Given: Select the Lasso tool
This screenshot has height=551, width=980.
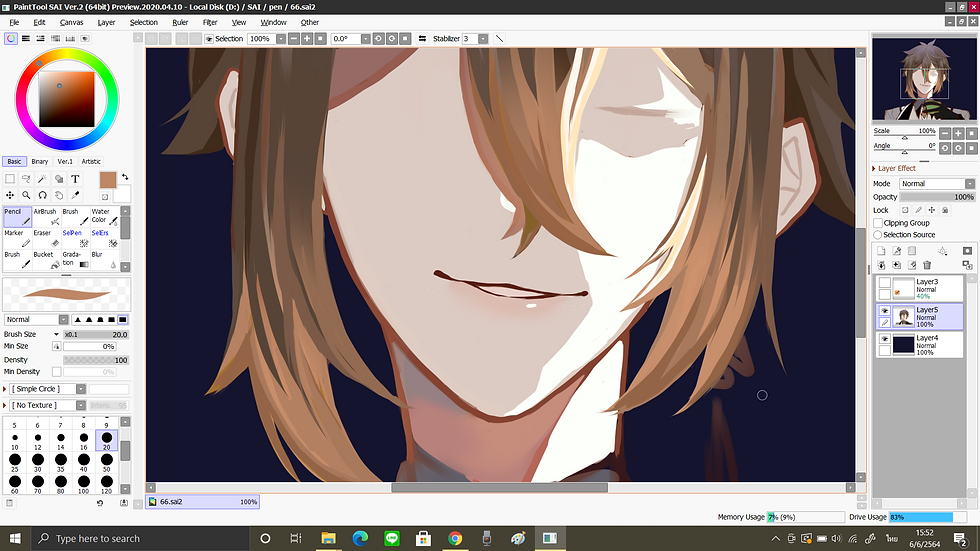Looking at the screenshot, I should tap(26, 179).
